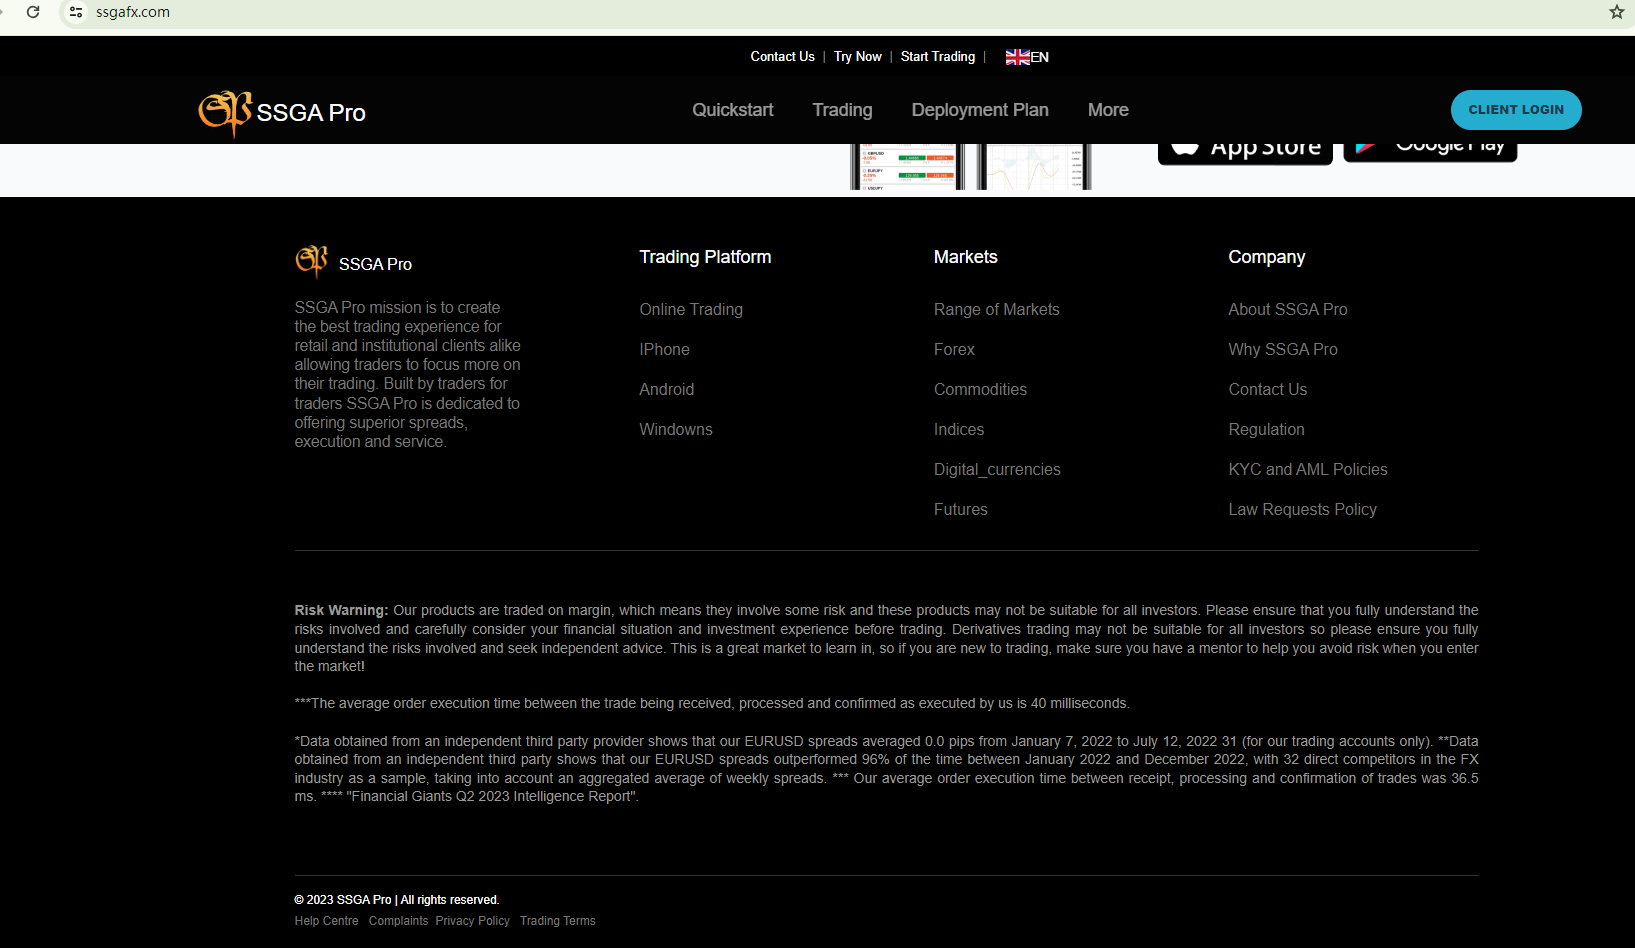Click the SSGA Pro header logo
Viewport: 1635px width, 948px height.
282,112
